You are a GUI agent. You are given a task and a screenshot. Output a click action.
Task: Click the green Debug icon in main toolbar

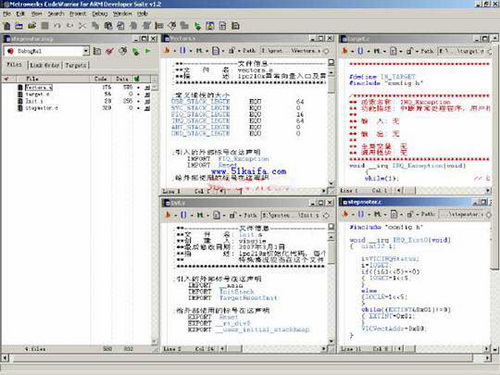click(x=198, y=26)
